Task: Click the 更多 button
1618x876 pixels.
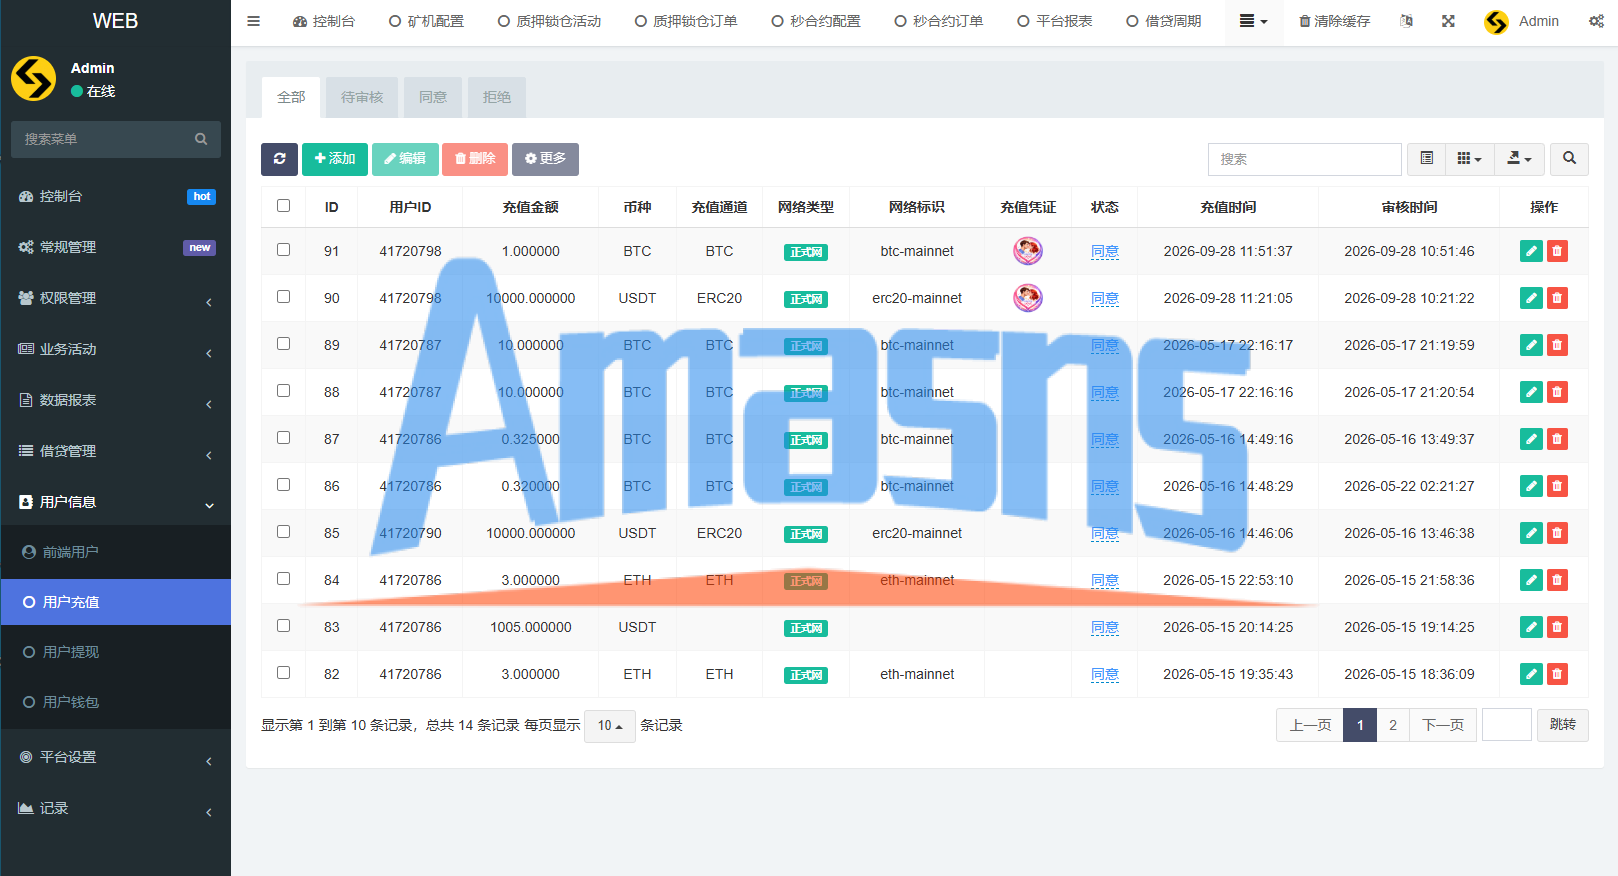Action: pyautogui.click(x=545, y=159)
